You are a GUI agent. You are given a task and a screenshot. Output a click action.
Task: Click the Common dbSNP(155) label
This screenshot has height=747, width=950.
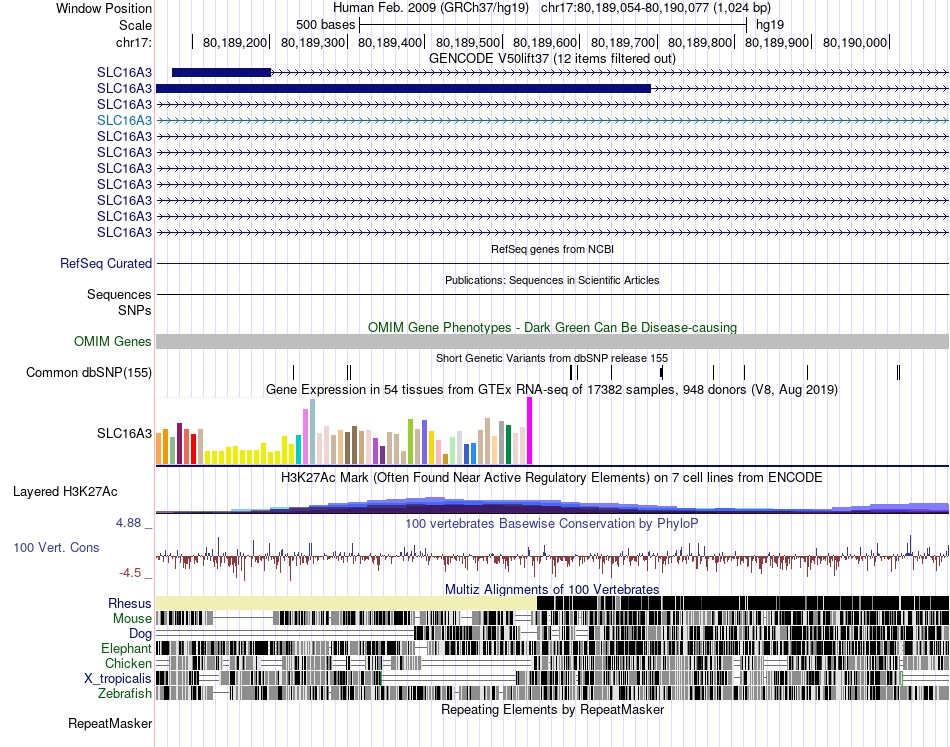[88, 373]
